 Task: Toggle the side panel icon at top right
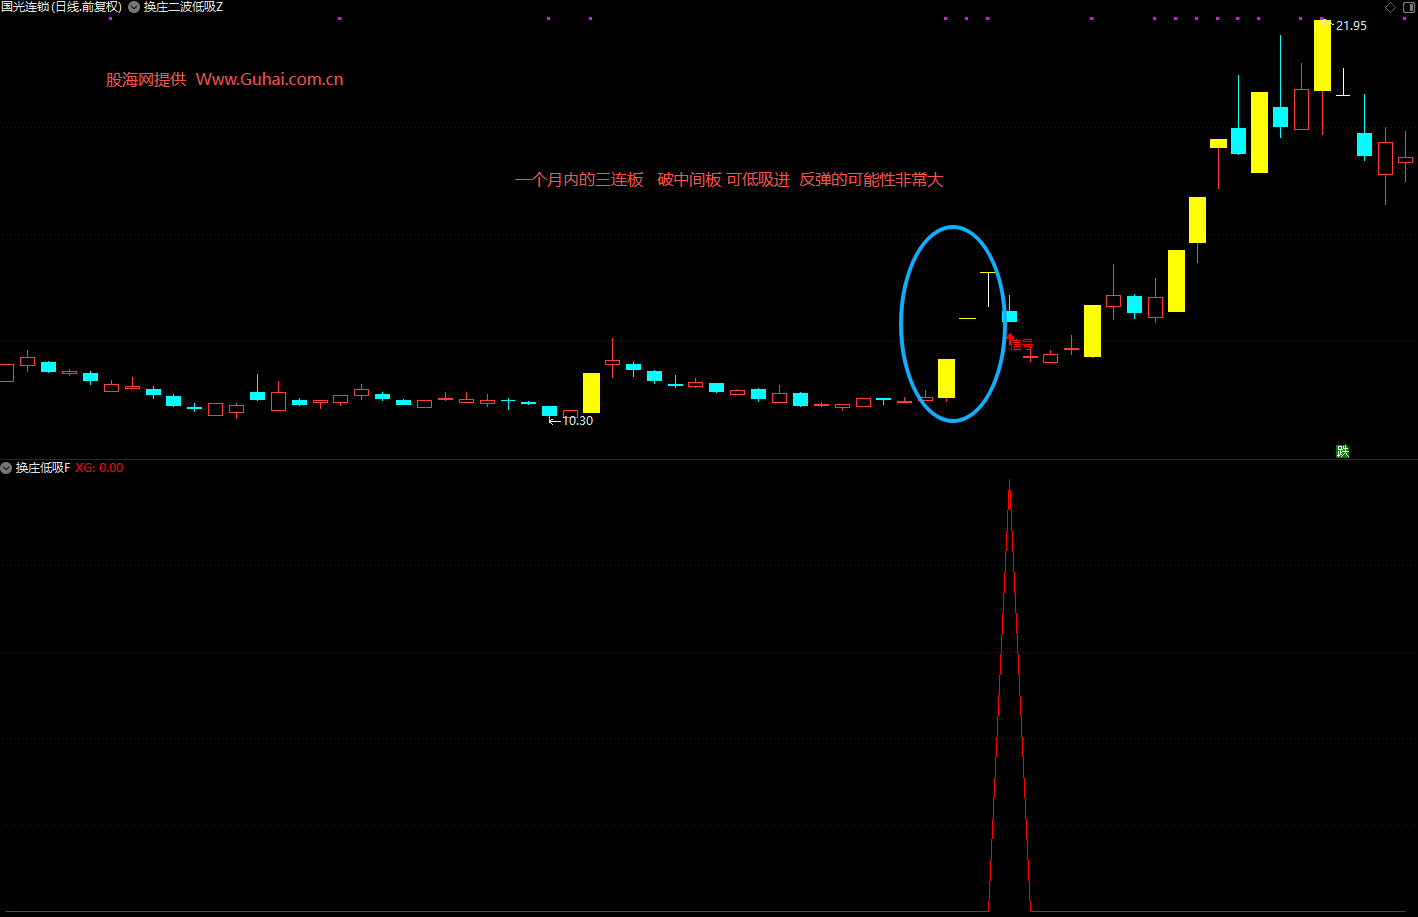point(1408,7)
